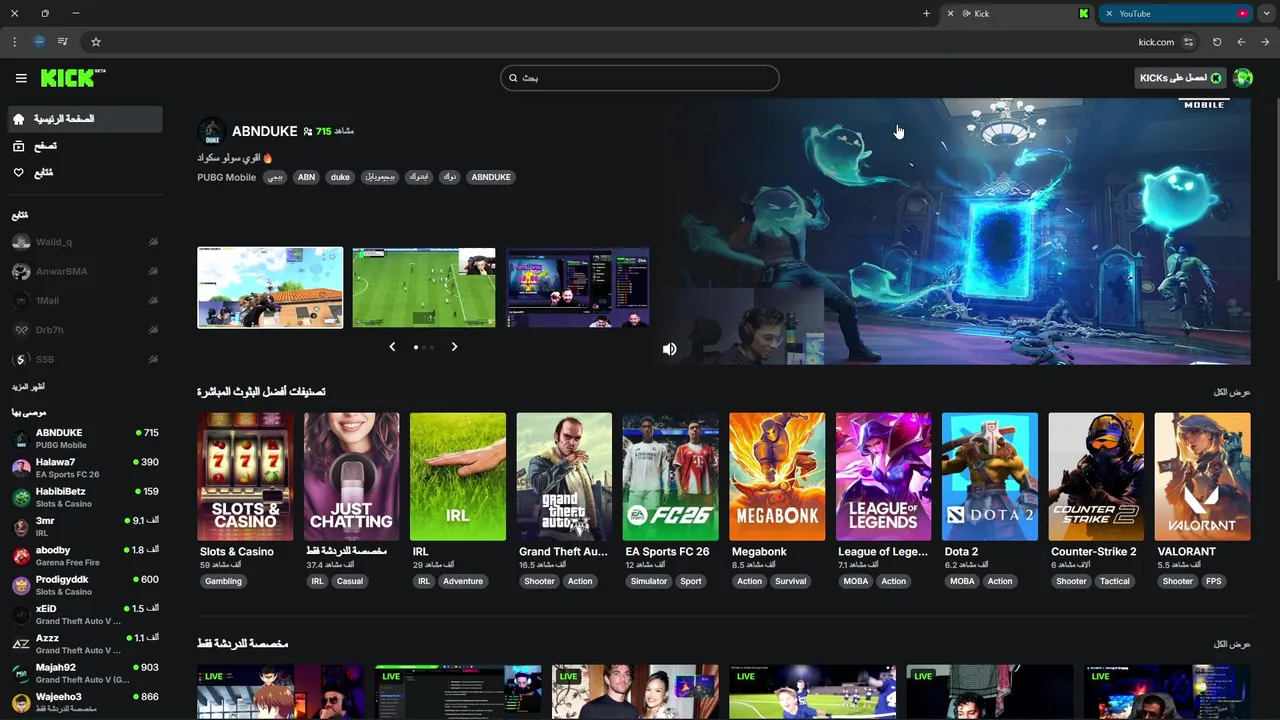
Task: Focus the Kick search field
Action: point(640,78)
